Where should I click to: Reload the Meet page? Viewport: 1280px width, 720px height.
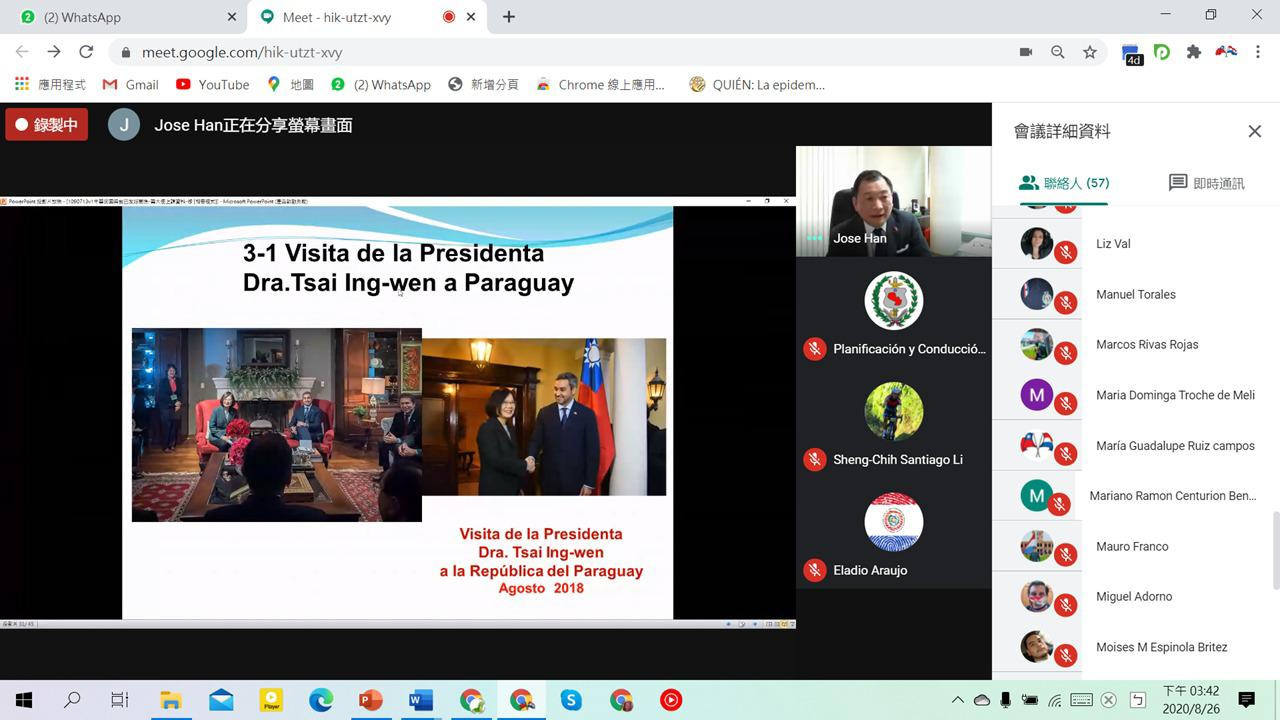pyautogui.click(x=86, y=52)
